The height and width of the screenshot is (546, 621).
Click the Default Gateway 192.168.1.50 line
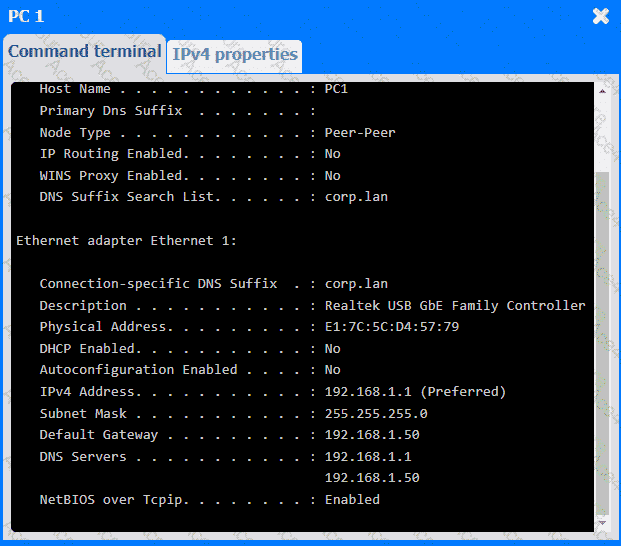coord(229,435)
